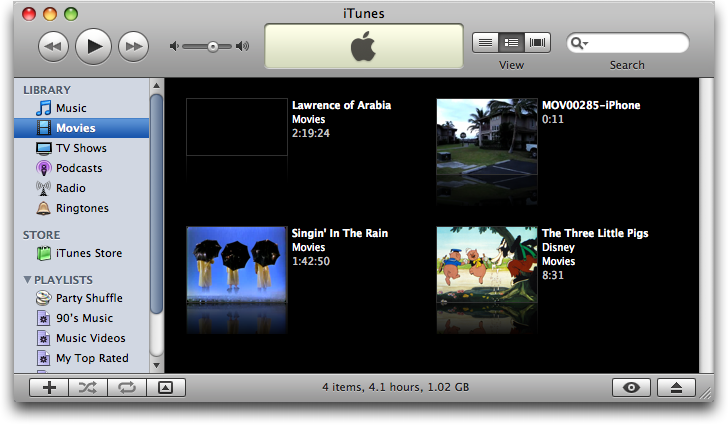Click the Ringtones bell icon
Viewport: 728px width, 425px height.
(44, 208)
